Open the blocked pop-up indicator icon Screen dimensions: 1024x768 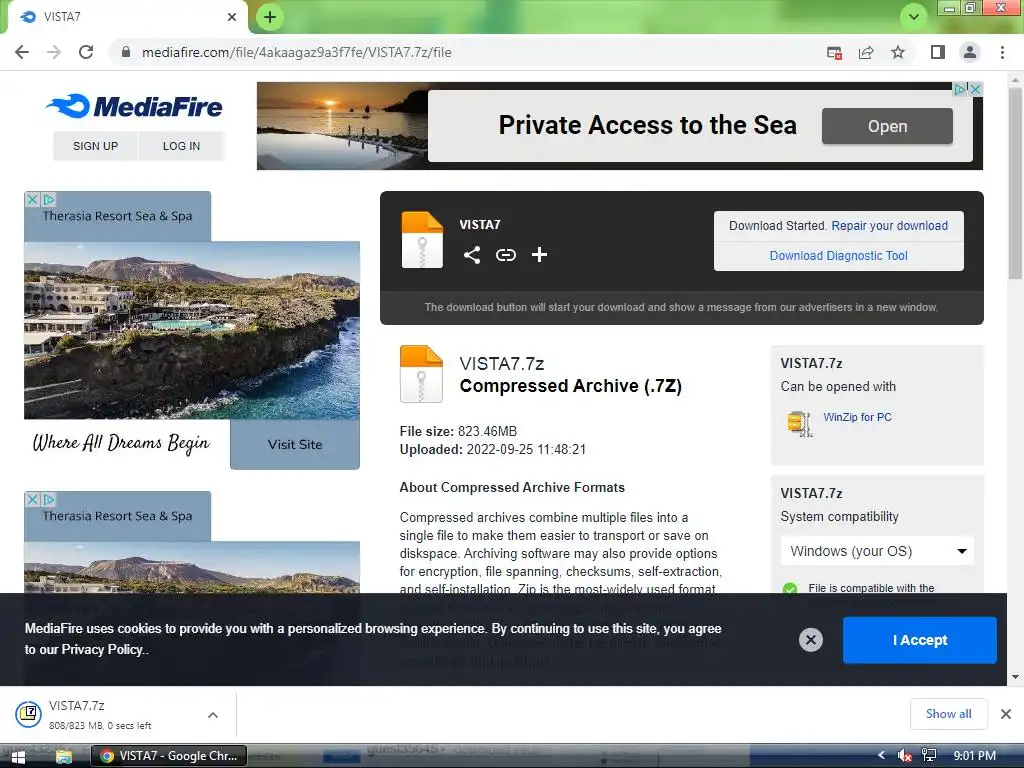[x=834, y=53]
